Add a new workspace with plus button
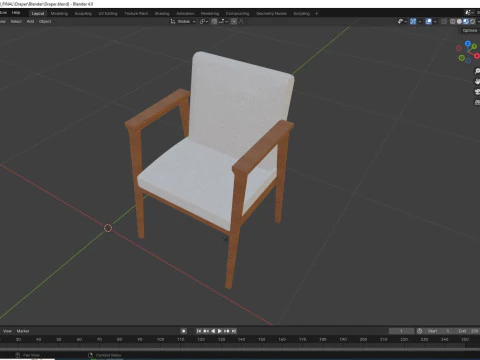The width and height of the screenshot is (480, 360). [x=317, y=14]
